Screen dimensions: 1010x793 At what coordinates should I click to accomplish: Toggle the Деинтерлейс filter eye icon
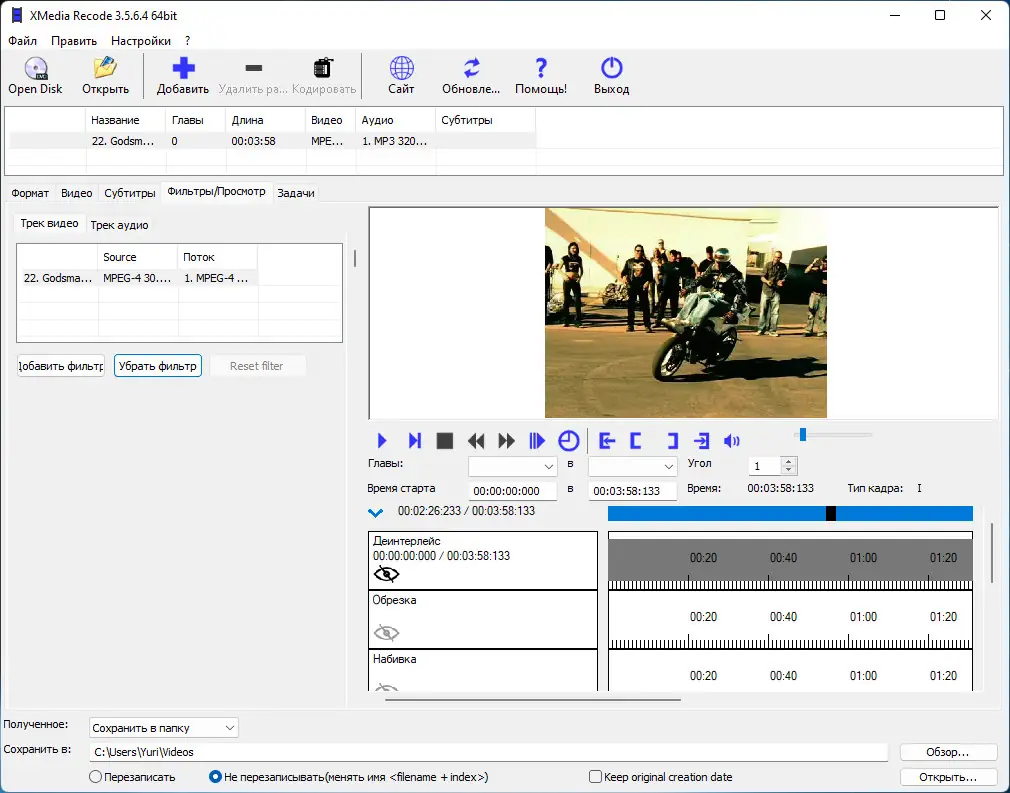(386, 574)
